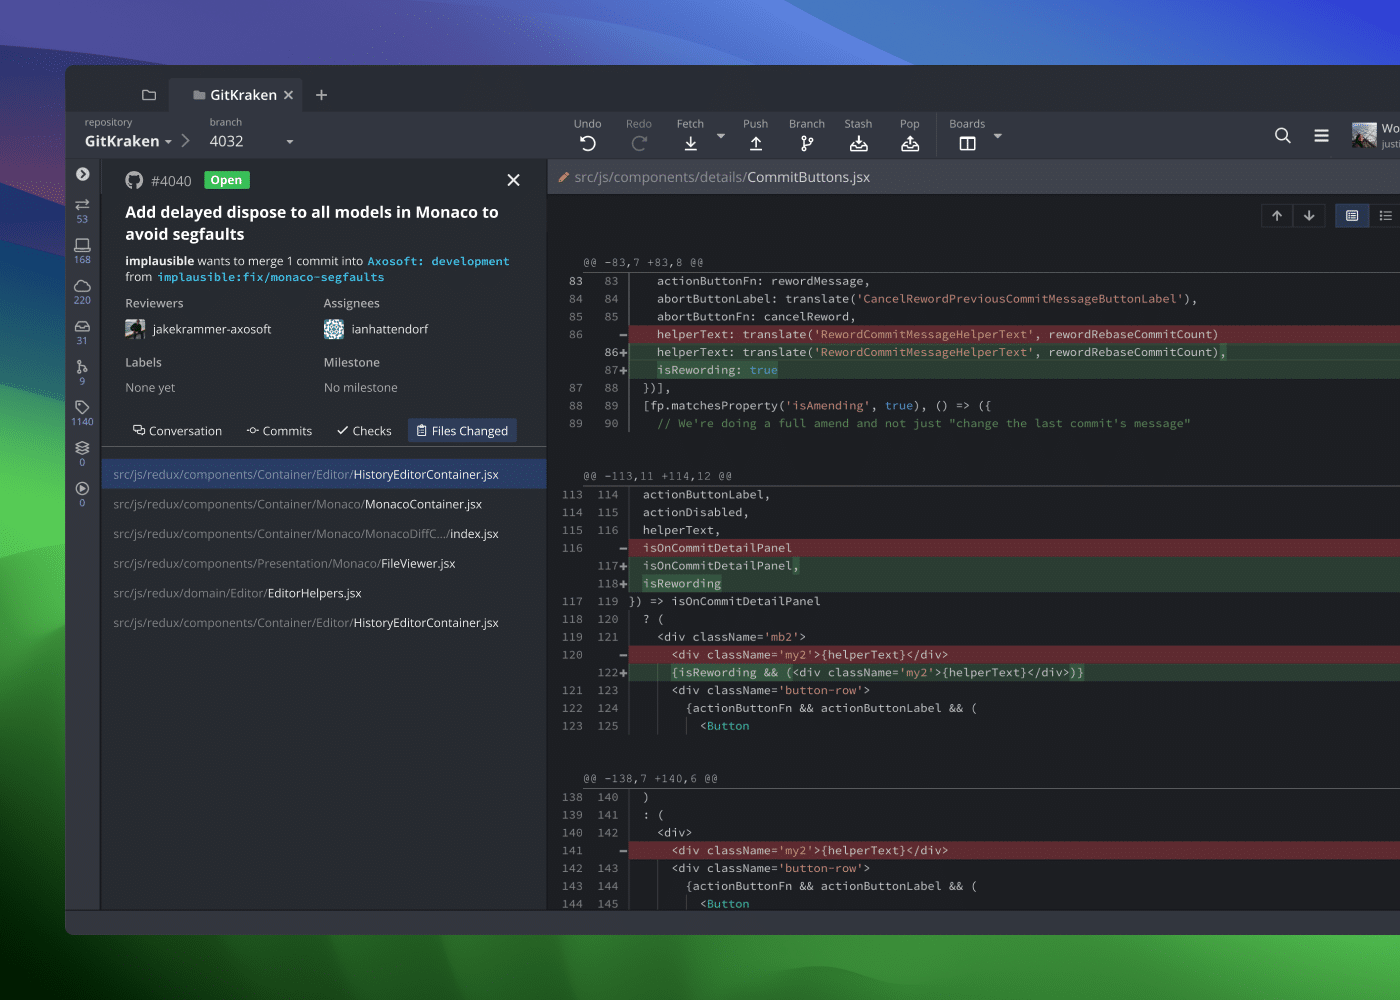Fetch from remote

(x=690, y=136)
